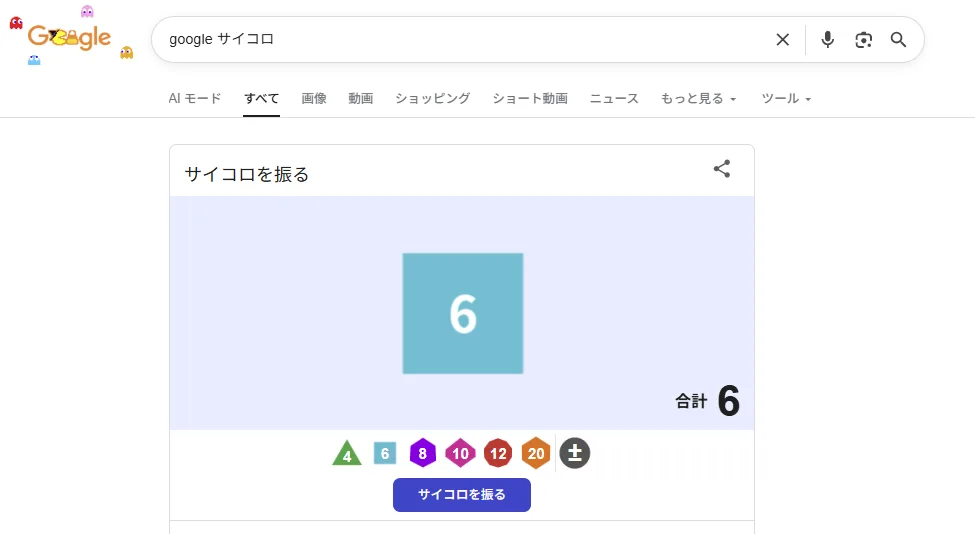Choose the orange 20-sided die

[536, 453]
